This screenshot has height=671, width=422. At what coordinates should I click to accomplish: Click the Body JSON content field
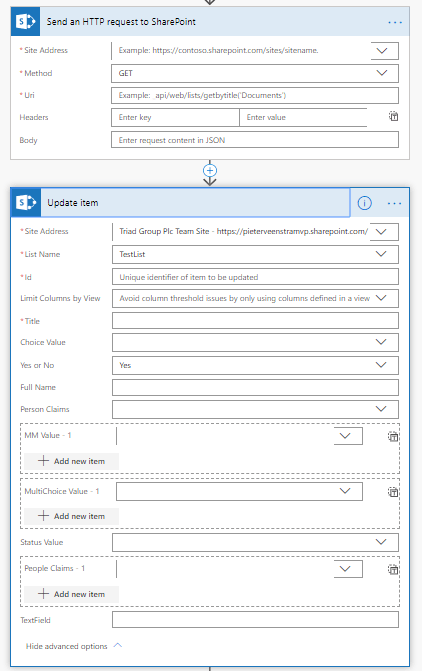[255, 140]
